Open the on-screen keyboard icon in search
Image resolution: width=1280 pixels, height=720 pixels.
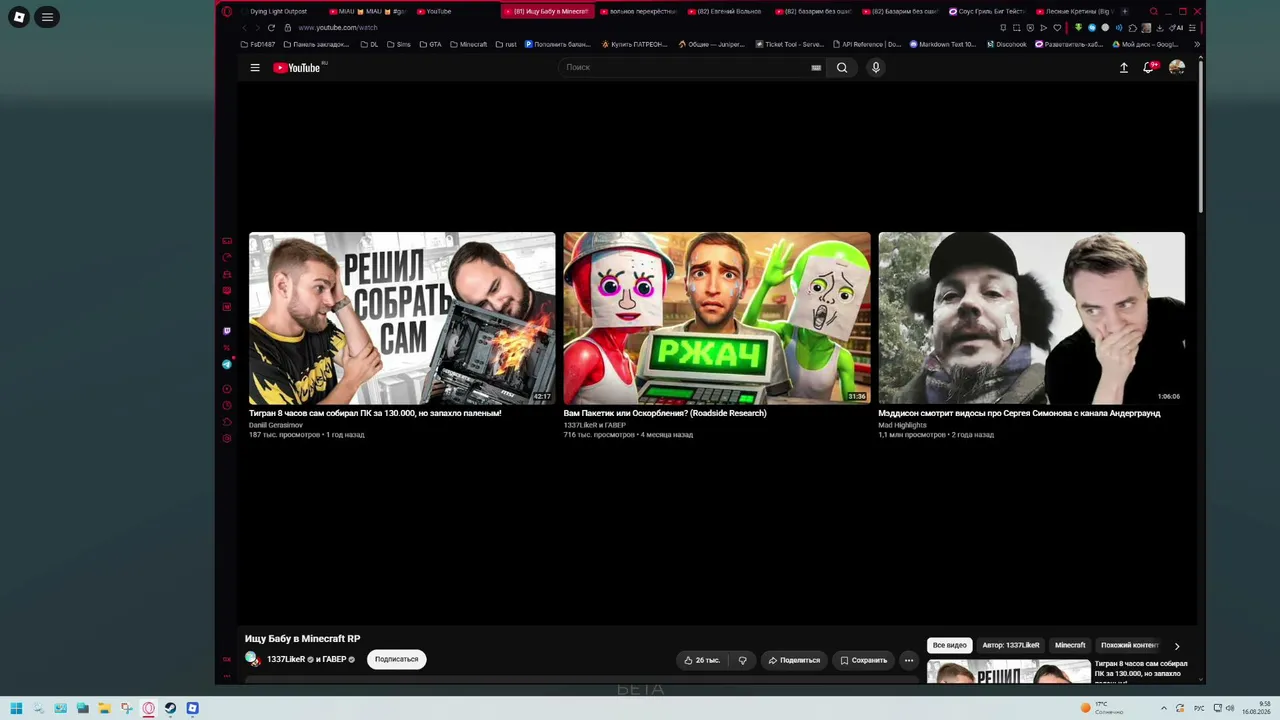tap(816, 68)
